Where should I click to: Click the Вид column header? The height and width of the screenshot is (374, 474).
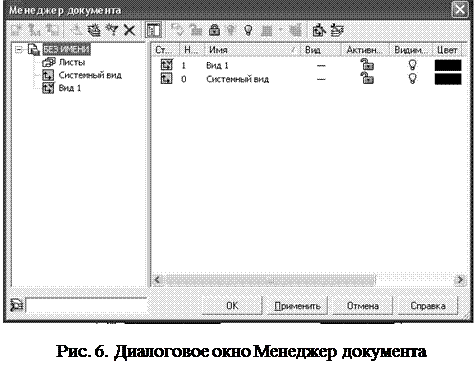[321, 50]
